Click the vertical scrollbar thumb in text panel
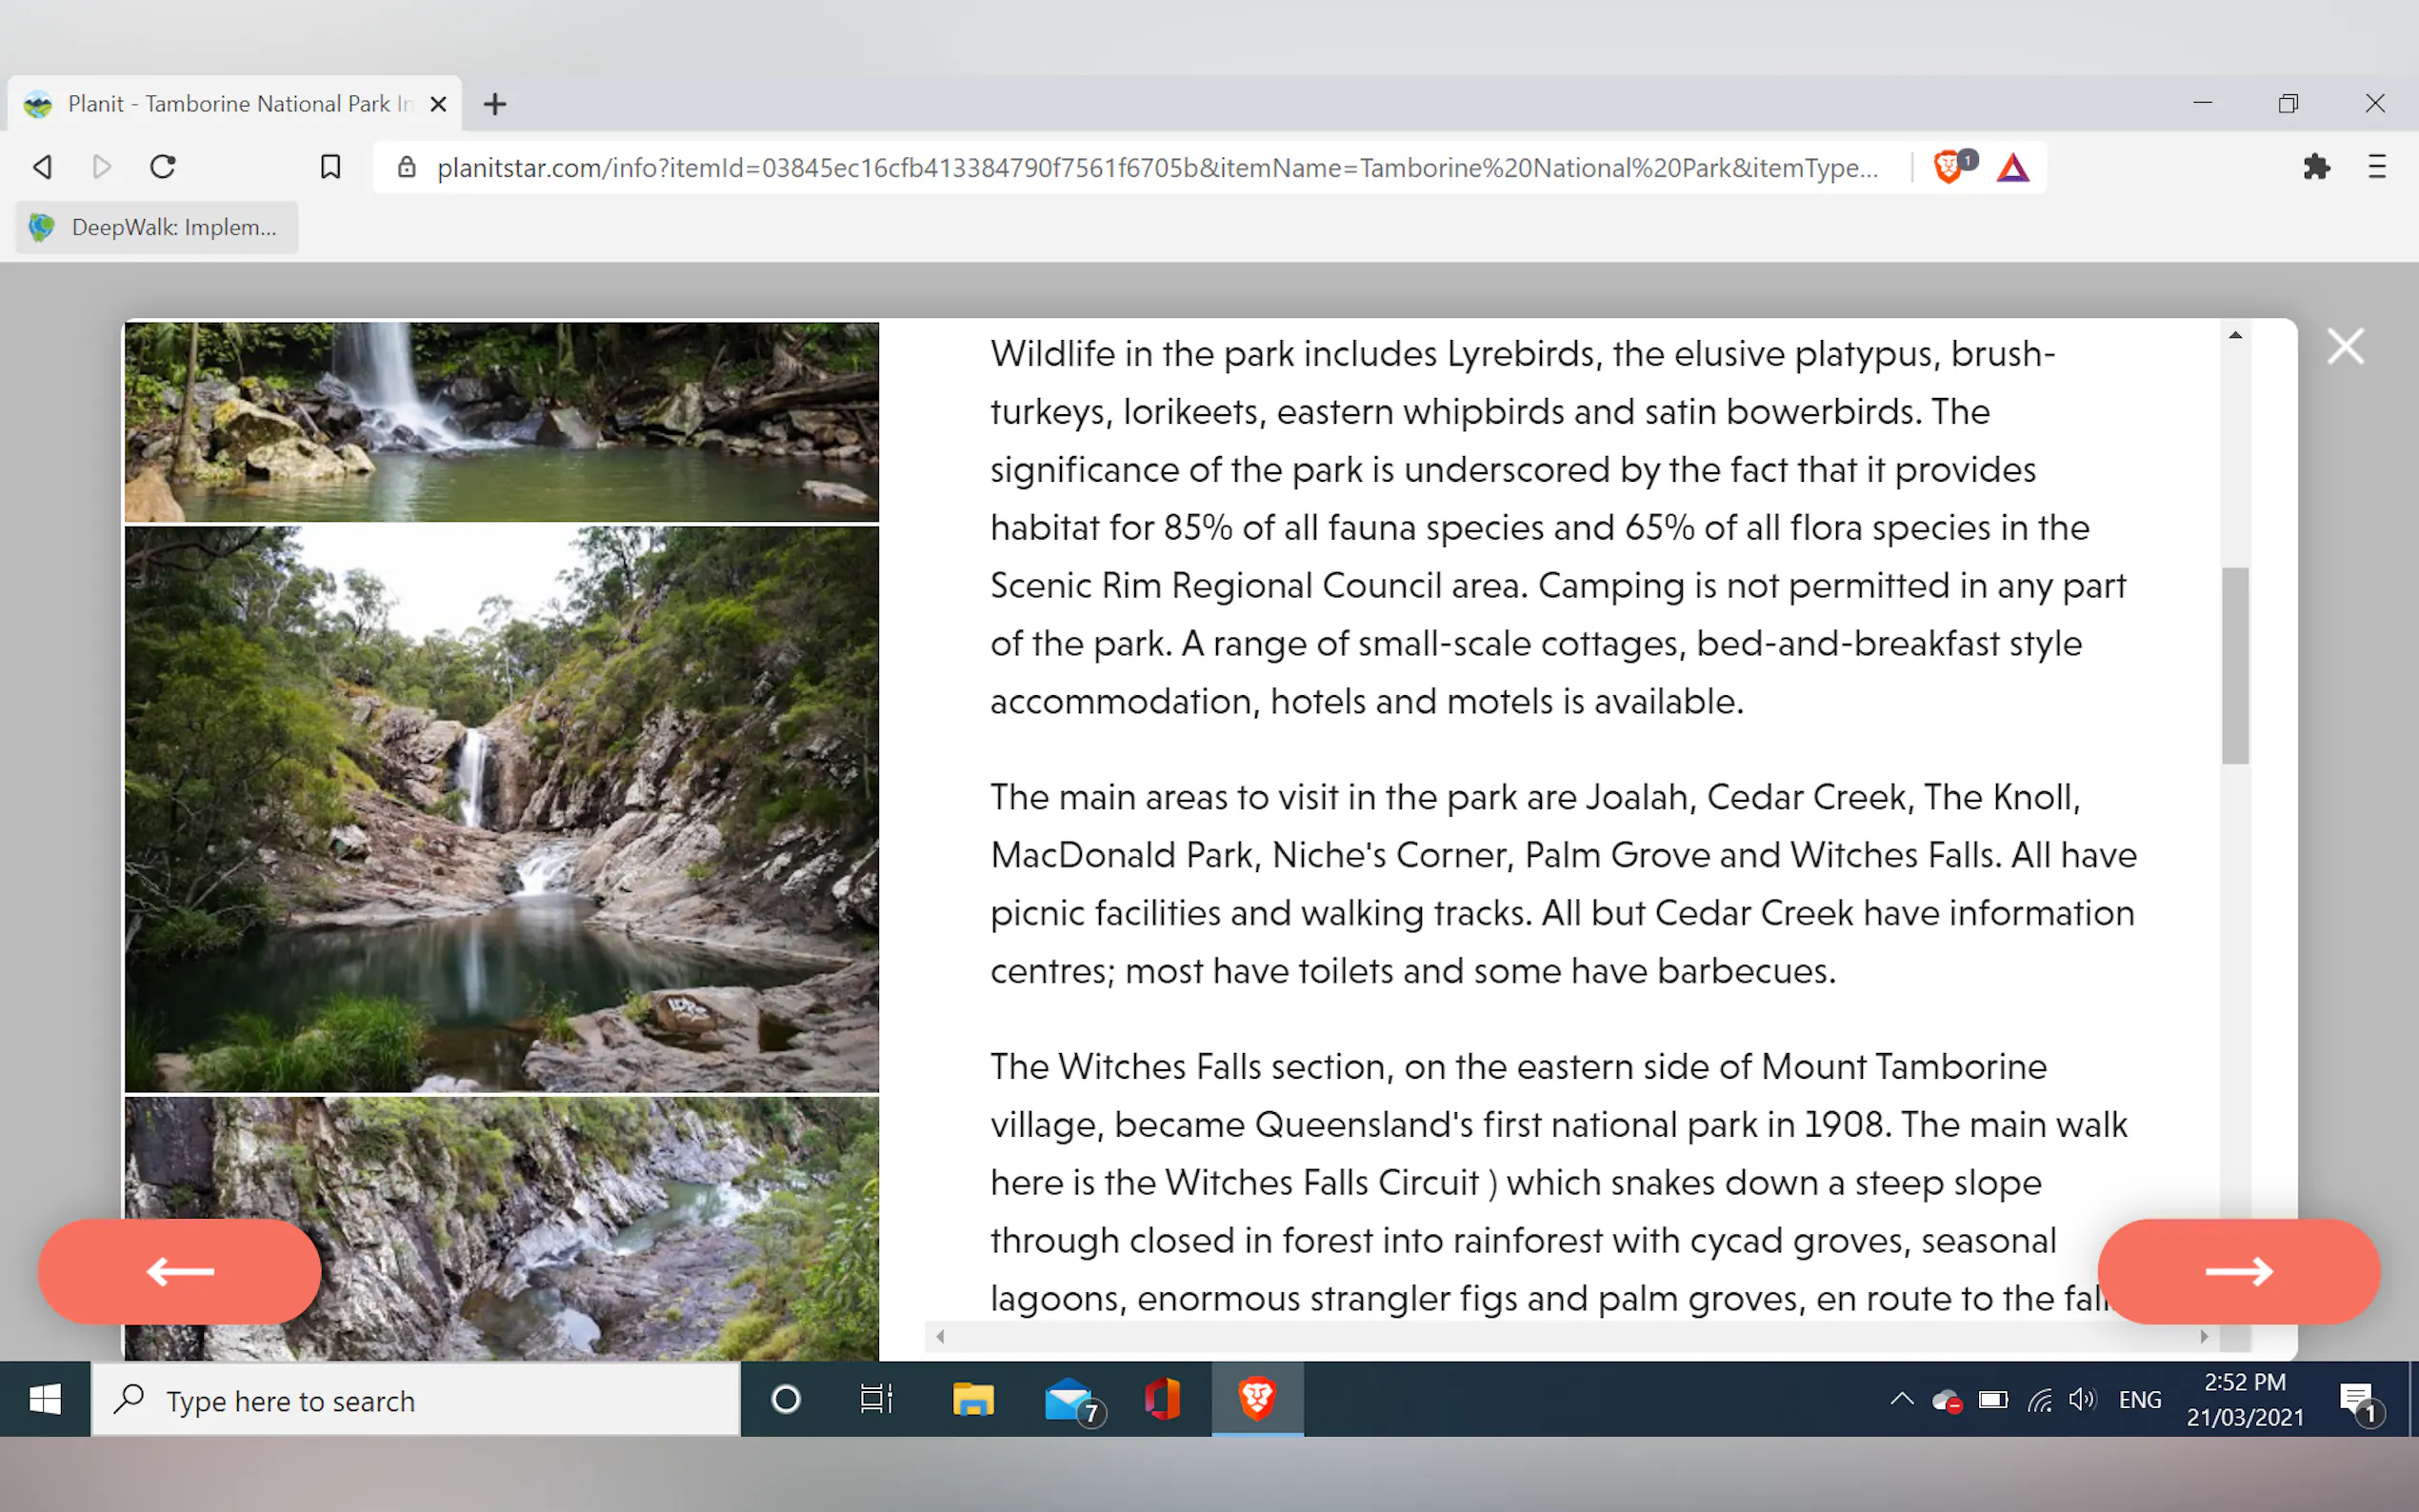 click(2234, 665)
